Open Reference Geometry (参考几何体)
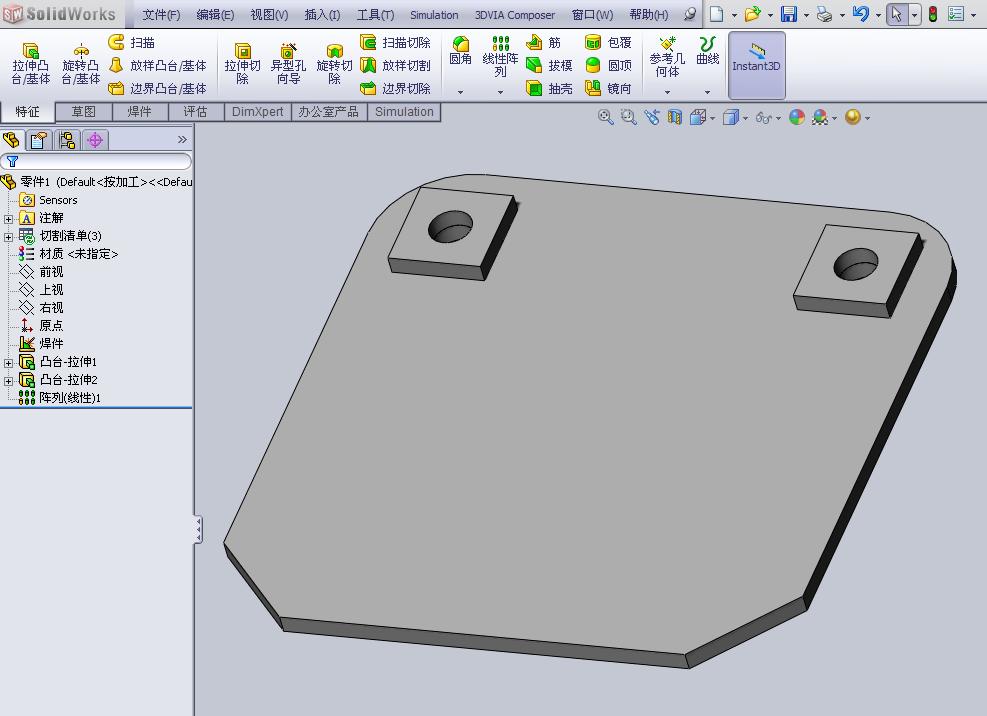The height and width of the screenshot is (716, 987). pos(667,57)
